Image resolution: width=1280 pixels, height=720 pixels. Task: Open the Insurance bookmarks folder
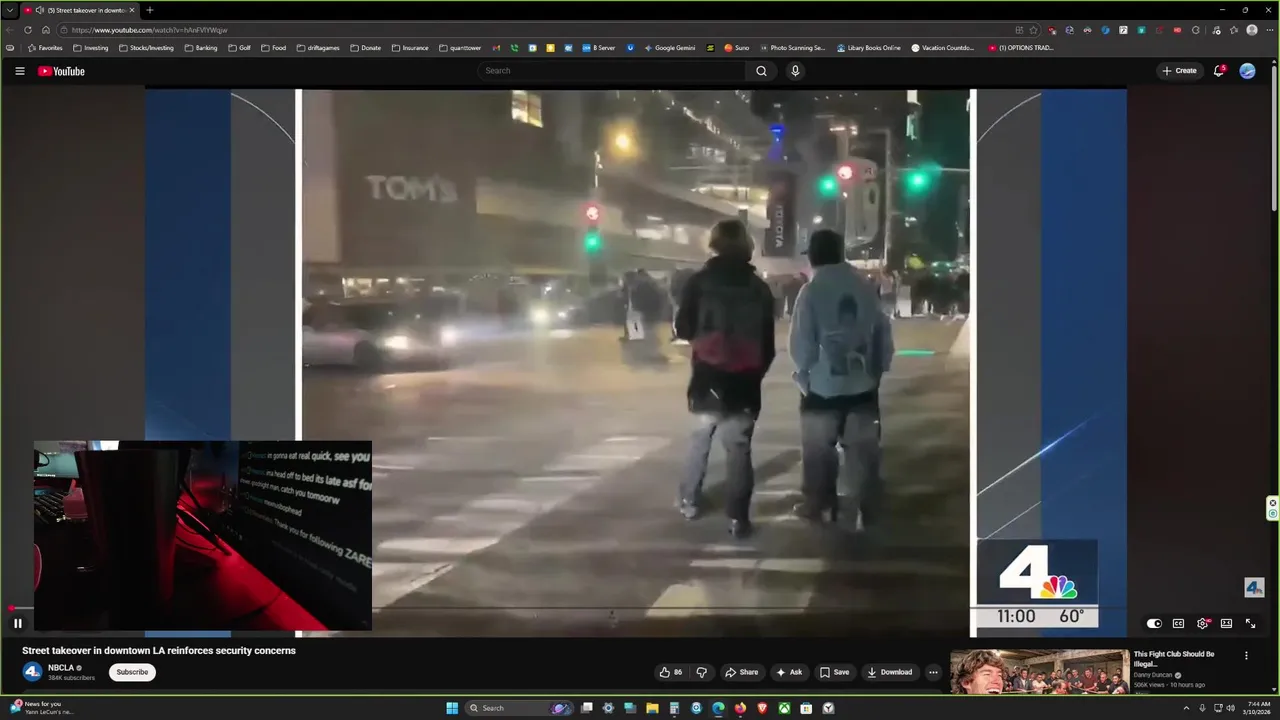410,48
